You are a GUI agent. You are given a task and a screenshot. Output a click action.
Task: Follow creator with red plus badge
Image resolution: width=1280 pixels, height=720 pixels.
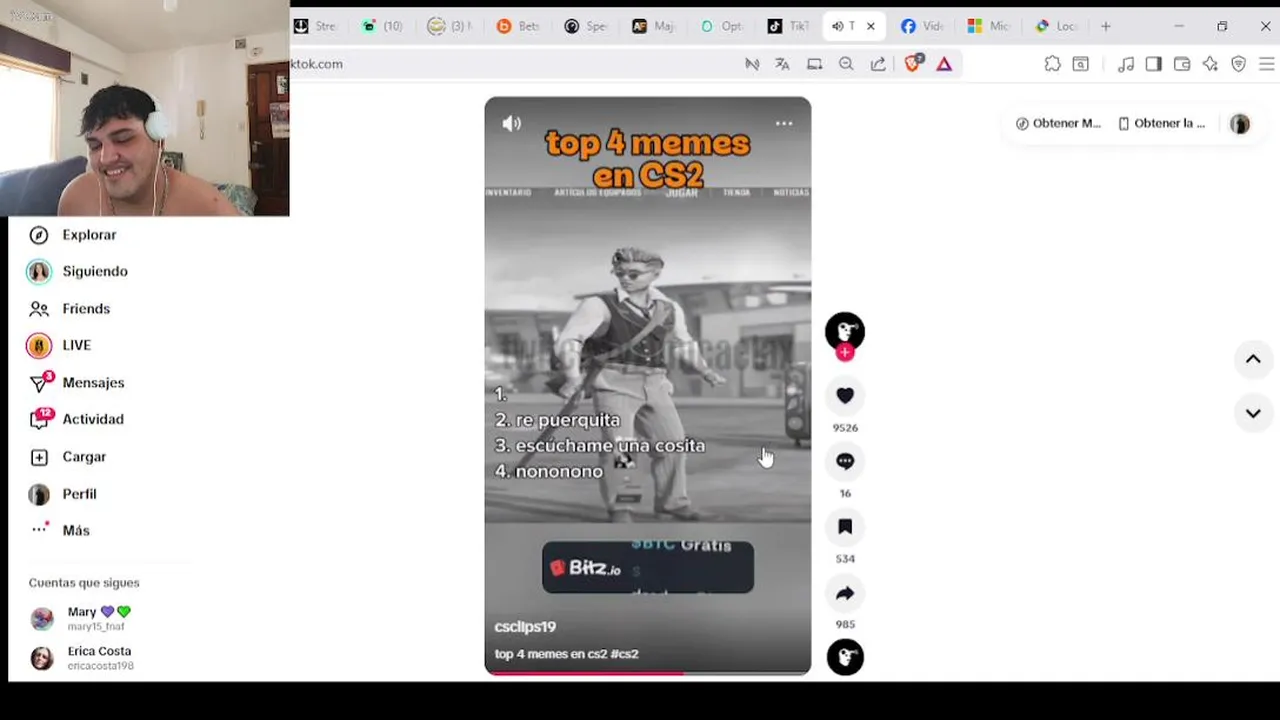[845, 352]
